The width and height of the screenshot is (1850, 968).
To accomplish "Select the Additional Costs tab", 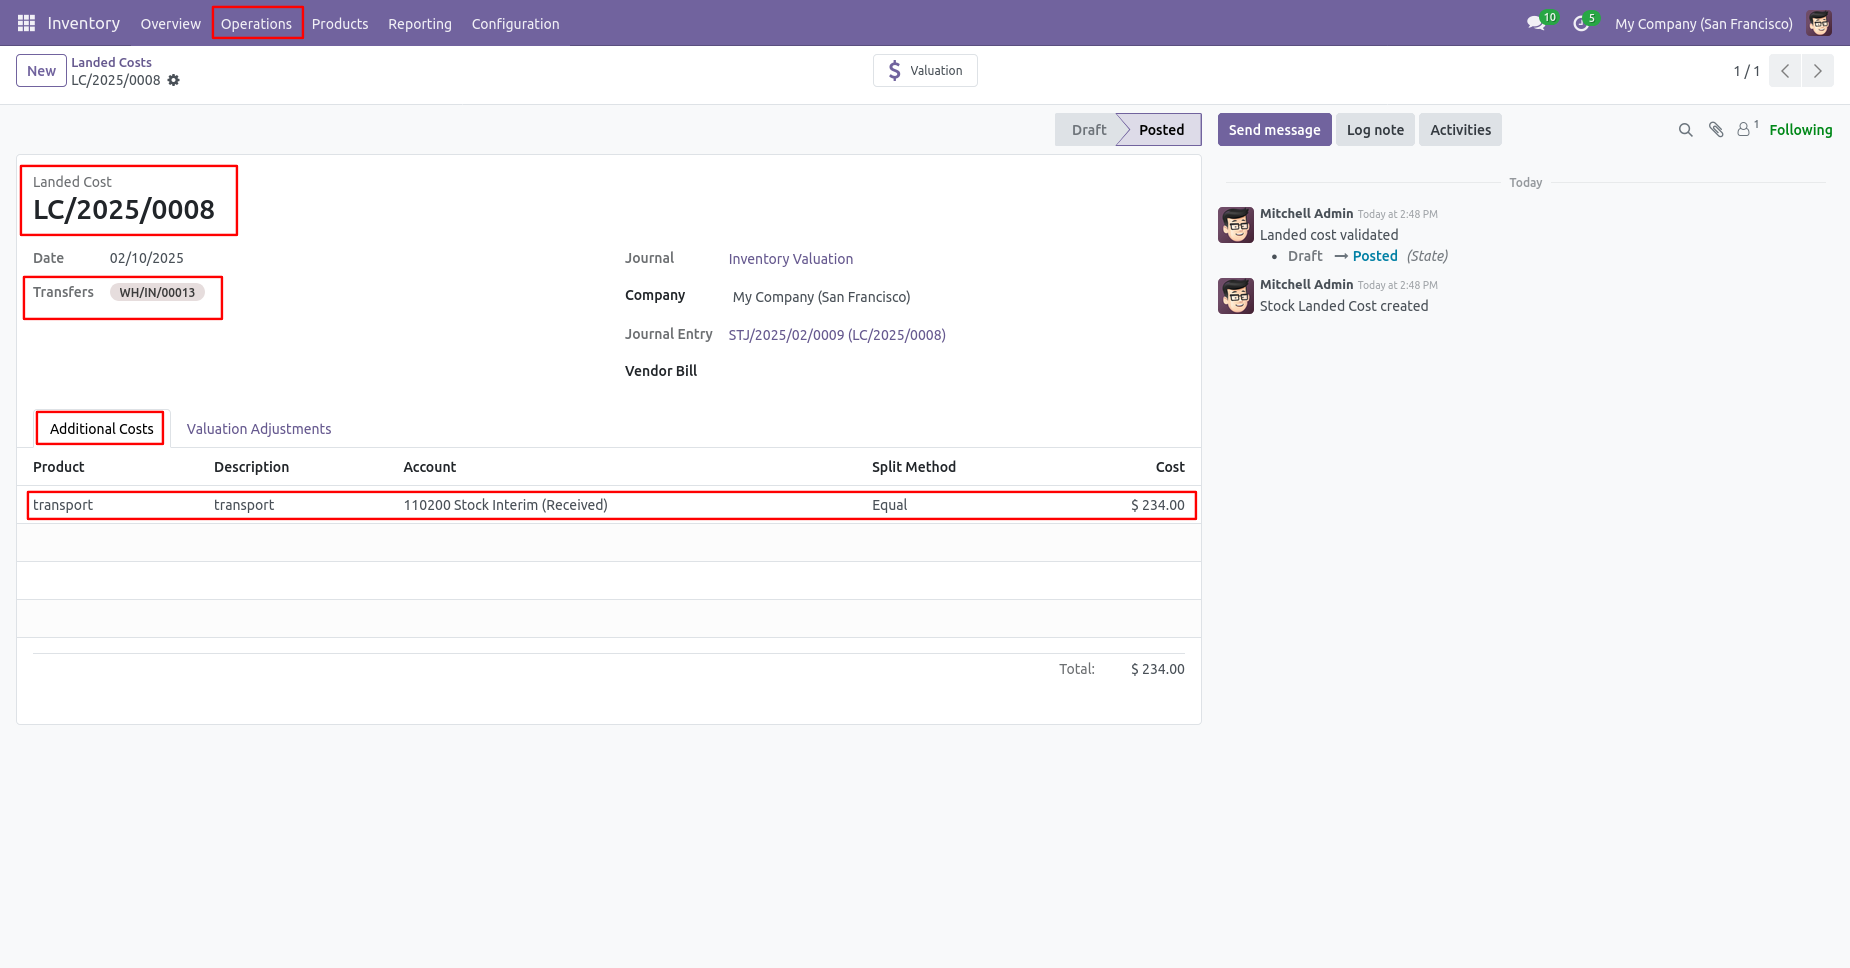I will tap(102, 429).
